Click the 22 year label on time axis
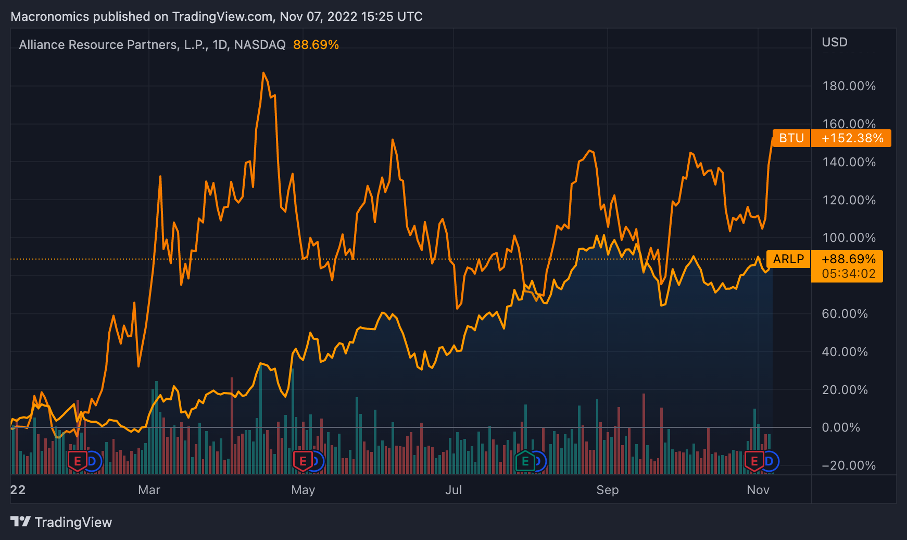The image size is (908, 540). pyautogui.click(x=18, y=490)
